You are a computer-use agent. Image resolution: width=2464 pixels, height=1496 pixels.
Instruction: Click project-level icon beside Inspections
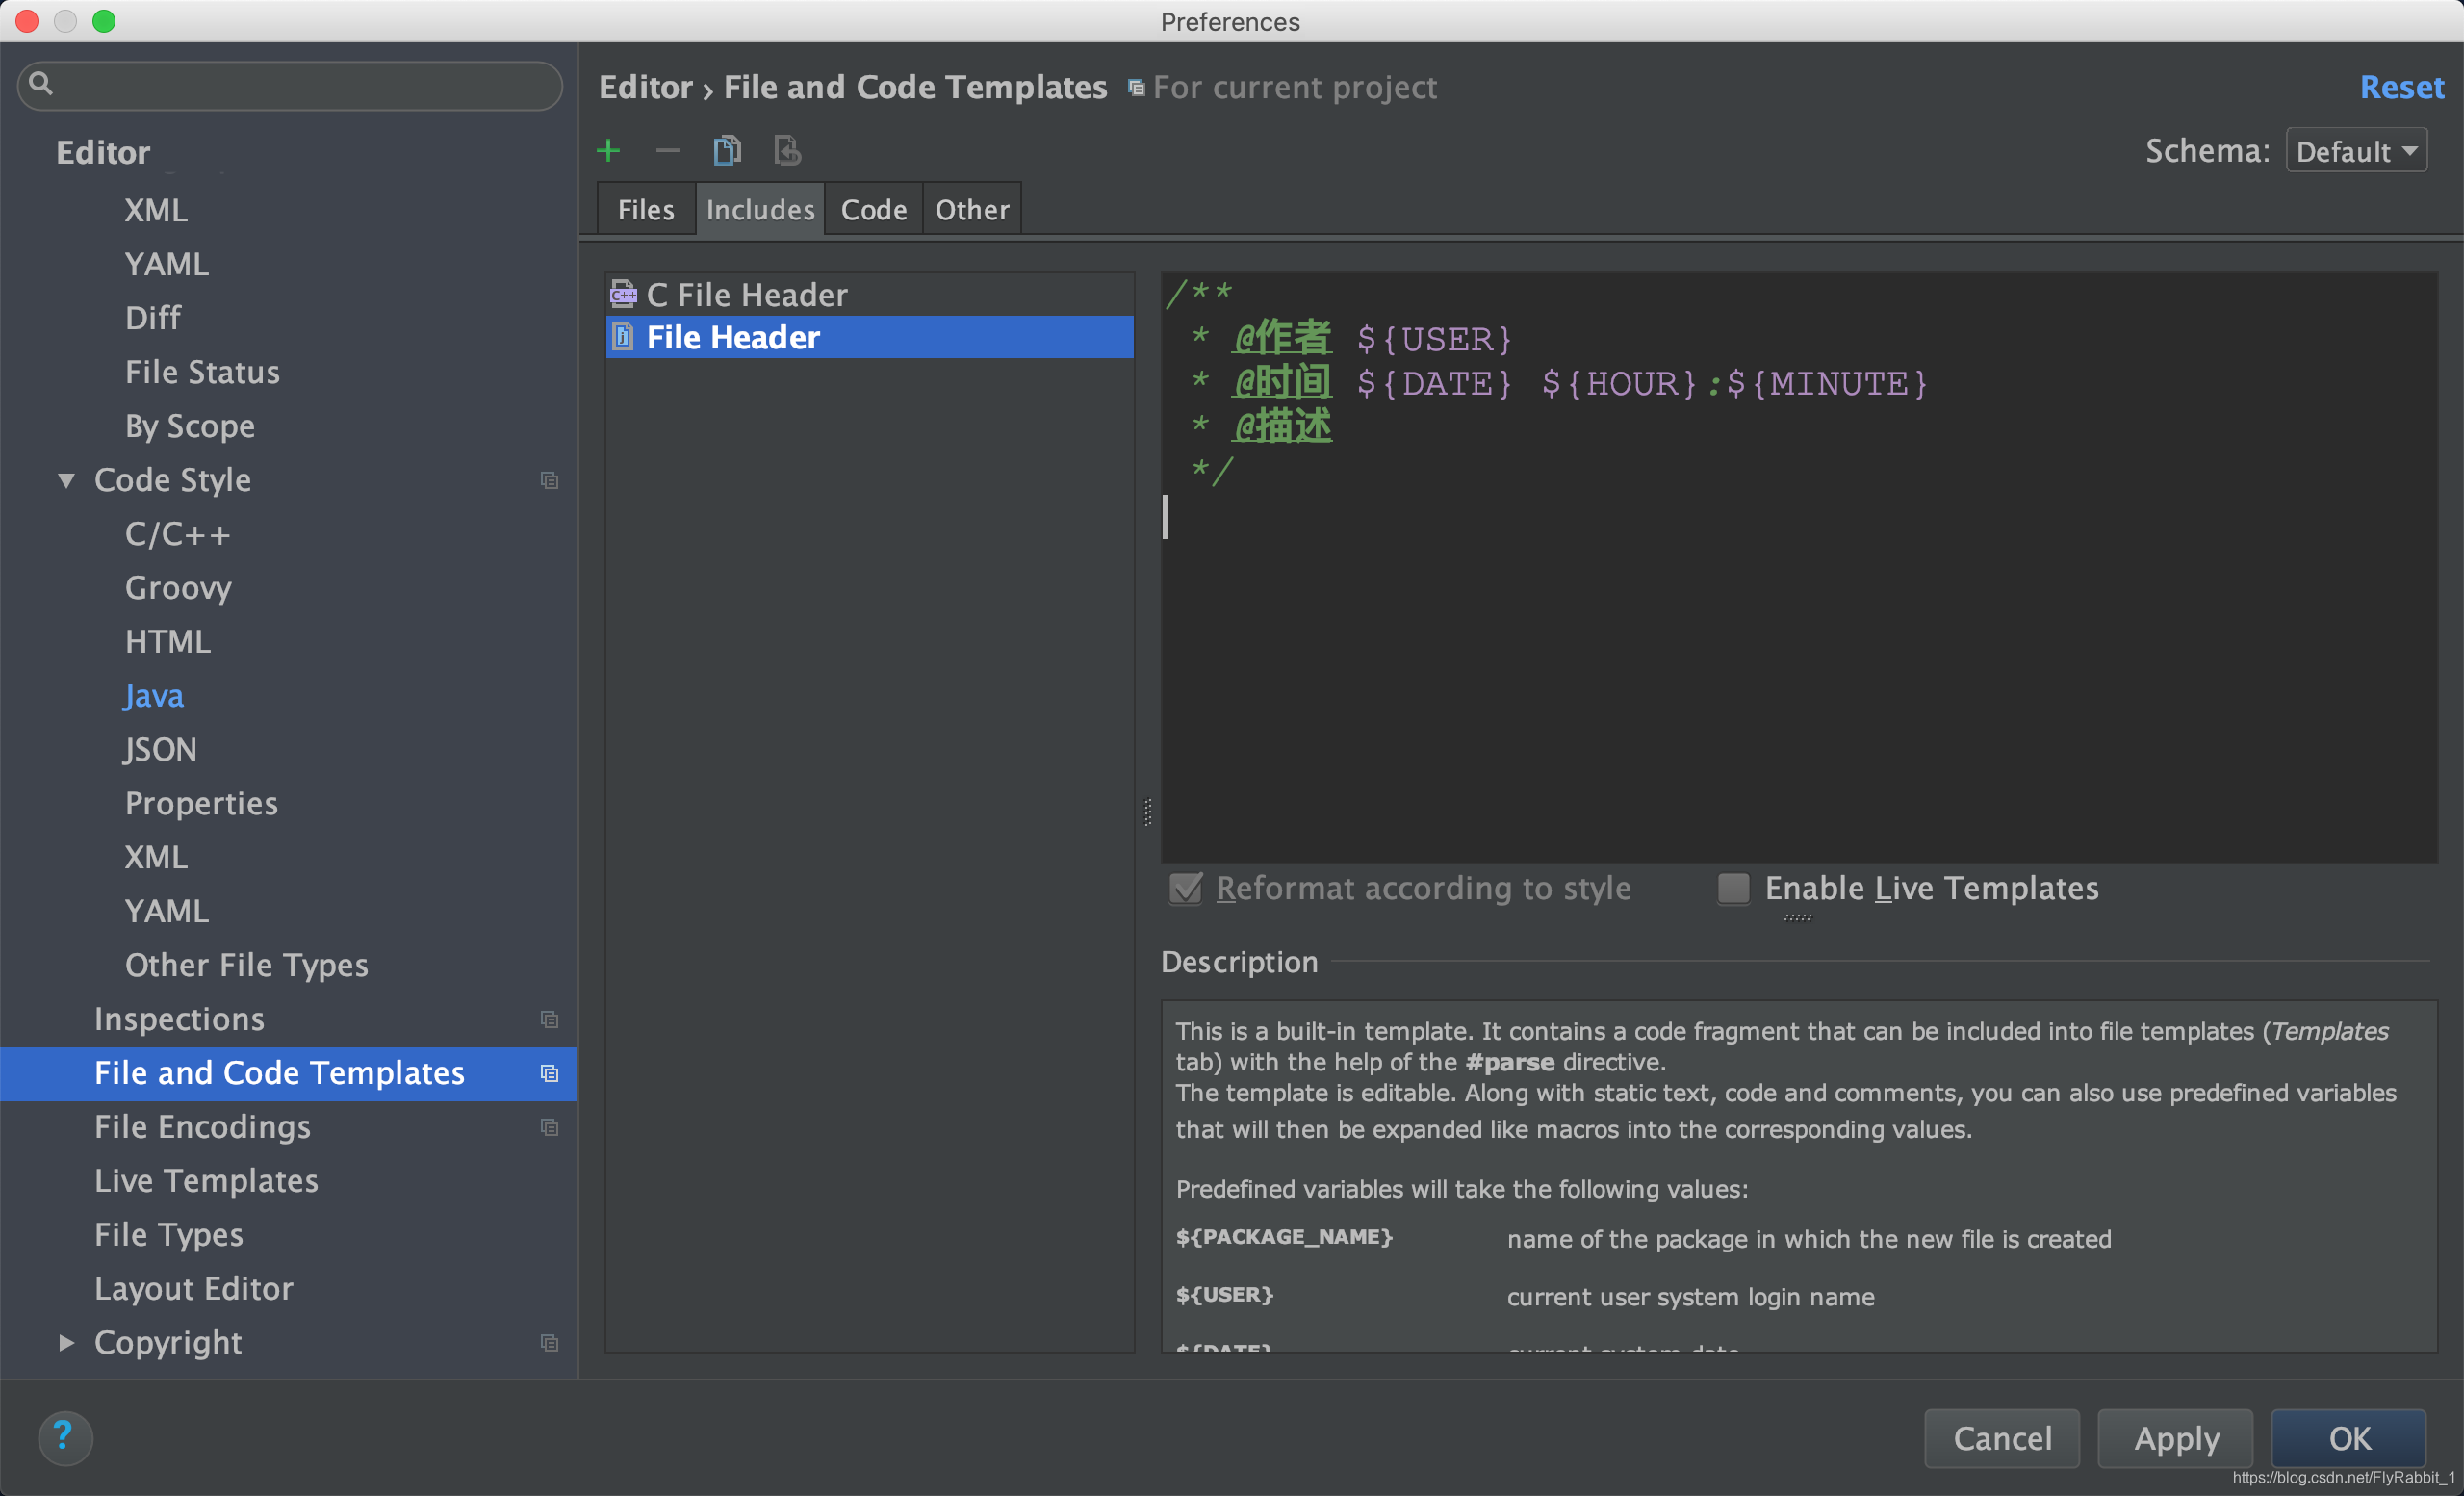tap(549, 1019)
